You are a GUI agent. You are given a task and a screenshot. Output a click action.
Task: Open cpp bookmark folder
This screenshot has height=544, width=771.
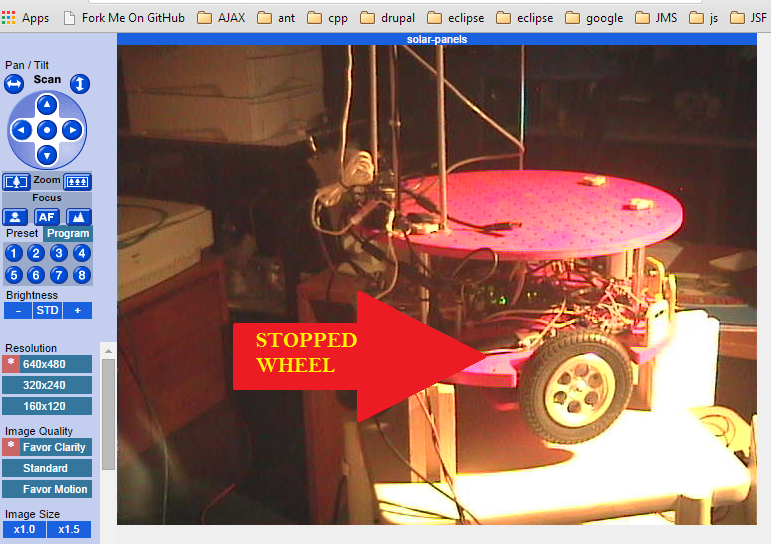click(327, 18)
